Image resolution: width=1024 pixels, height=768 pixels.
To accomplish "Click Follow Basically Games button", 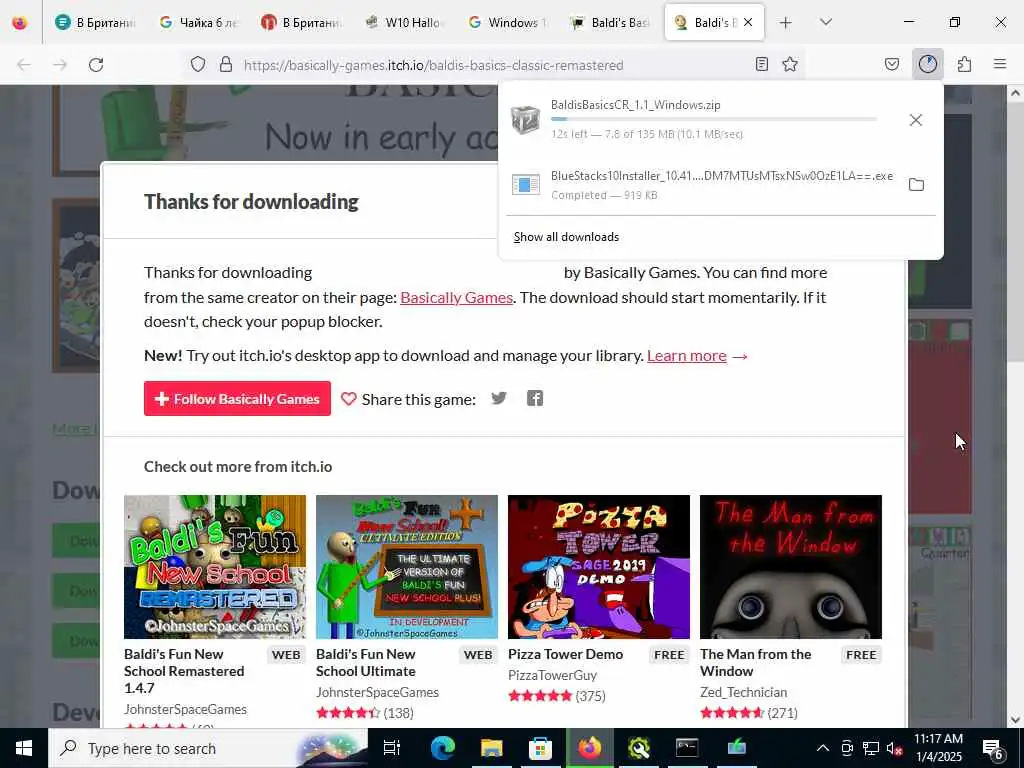I will click(237, 398).
